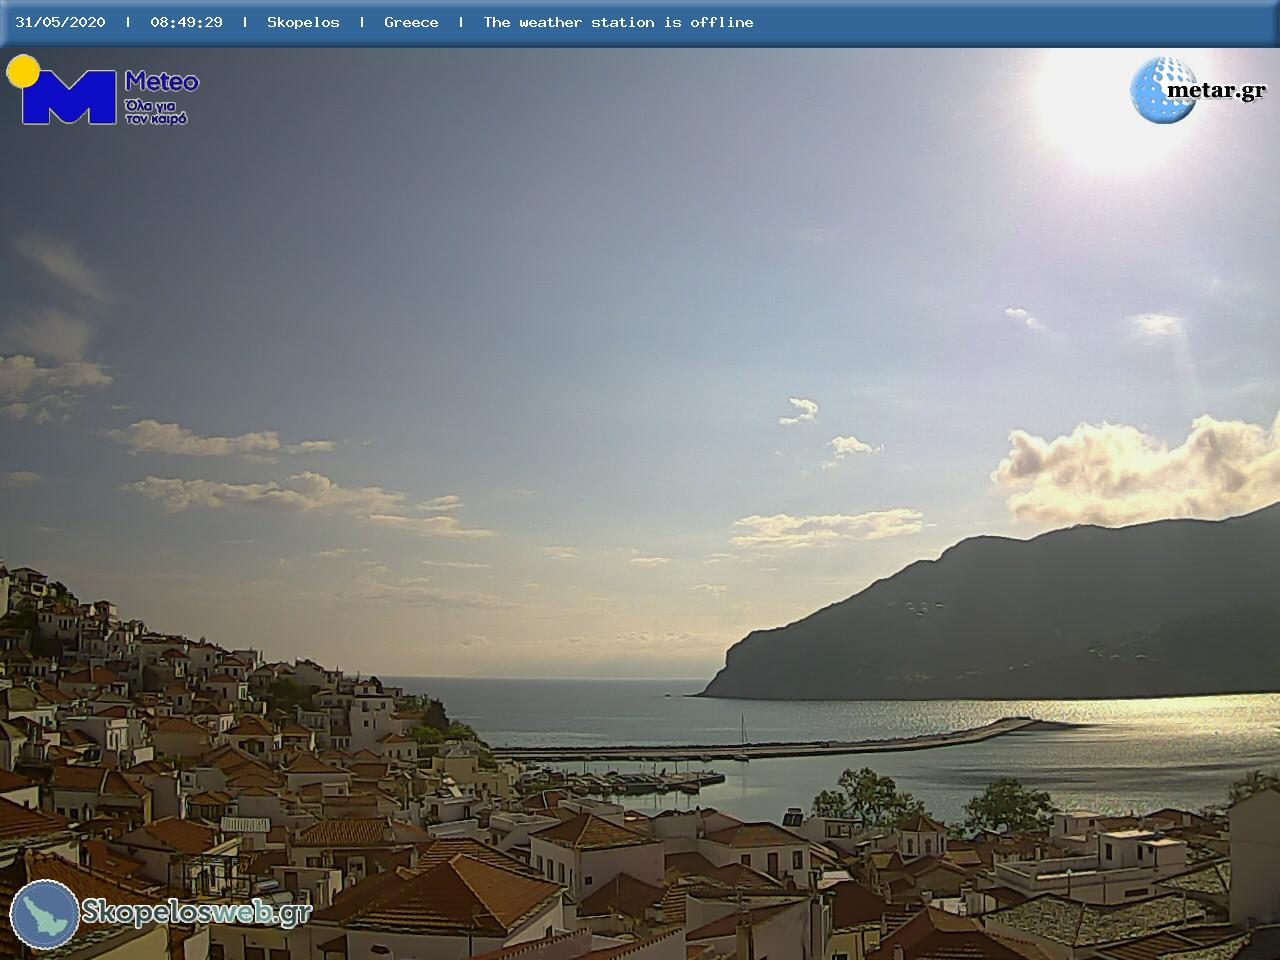1280x960 pixels.
Task: Click the Skopelosweb.gr island logo
Action: pos(45,914)
